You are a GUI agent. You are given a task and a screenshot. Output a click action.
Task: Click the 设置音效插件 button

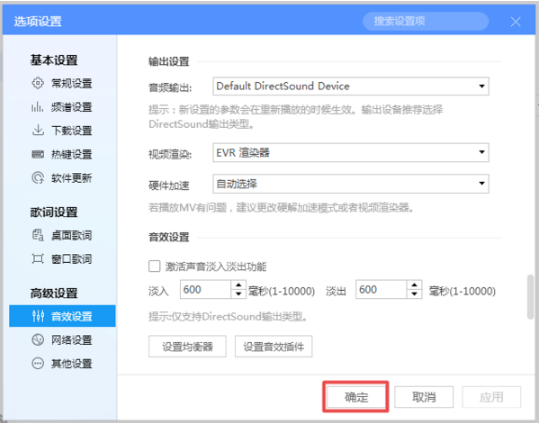point(274,346)
